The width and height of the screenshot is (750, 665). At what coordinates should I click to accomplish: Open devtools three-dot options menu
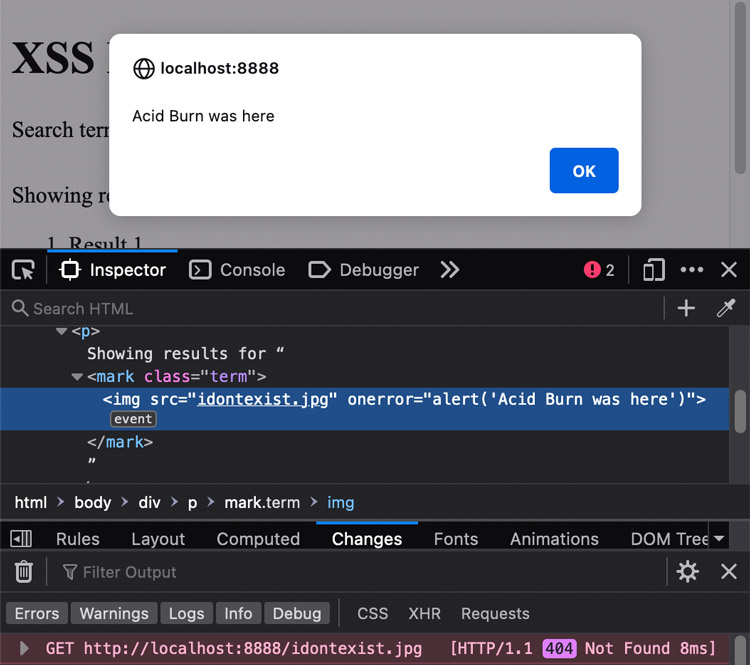[x=692, y=270]
